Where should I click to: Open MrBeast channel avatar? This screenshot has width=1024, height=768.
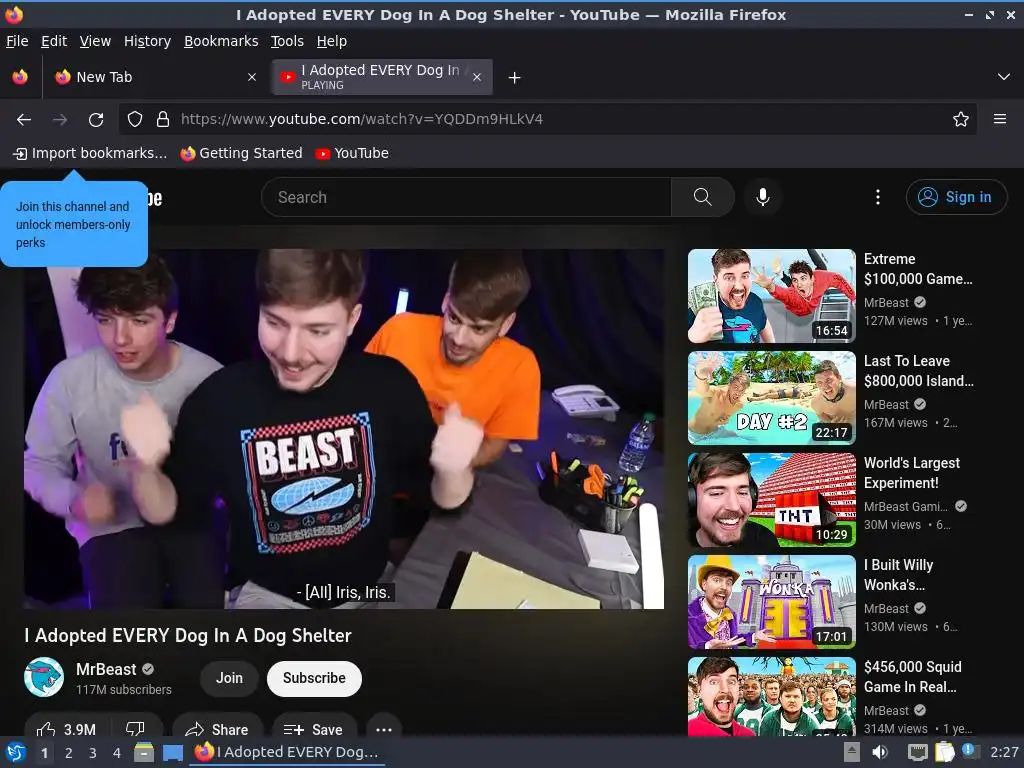tap(44, 677)
